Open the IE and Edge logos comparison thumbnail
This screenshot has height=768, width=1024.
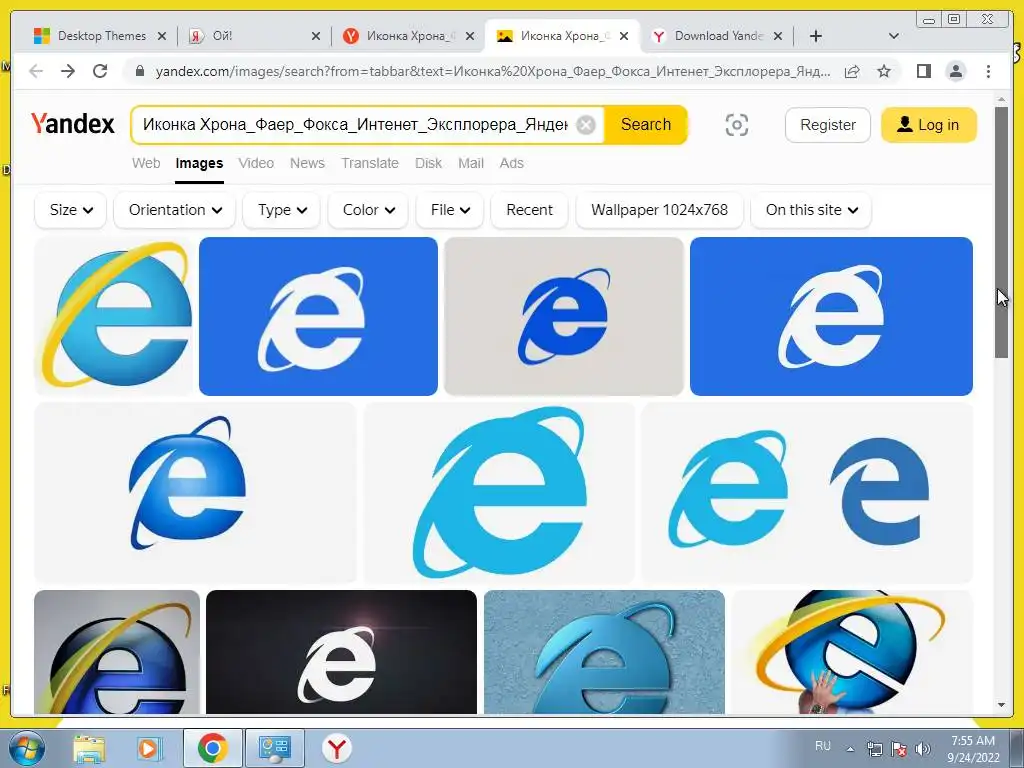click(807, 492)
